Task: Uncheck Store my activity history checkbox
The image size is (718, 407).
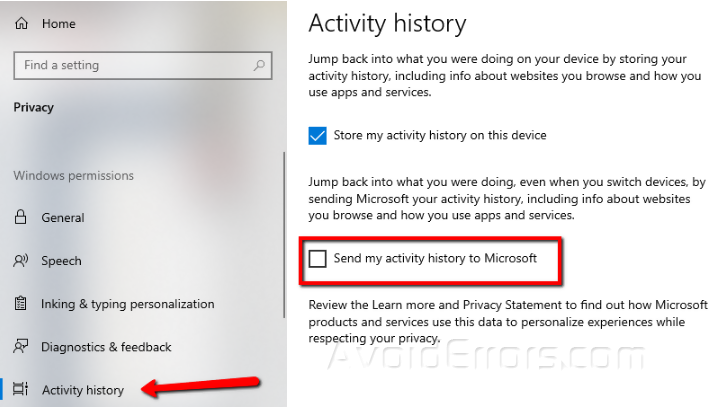Action: tap(318, 136)
